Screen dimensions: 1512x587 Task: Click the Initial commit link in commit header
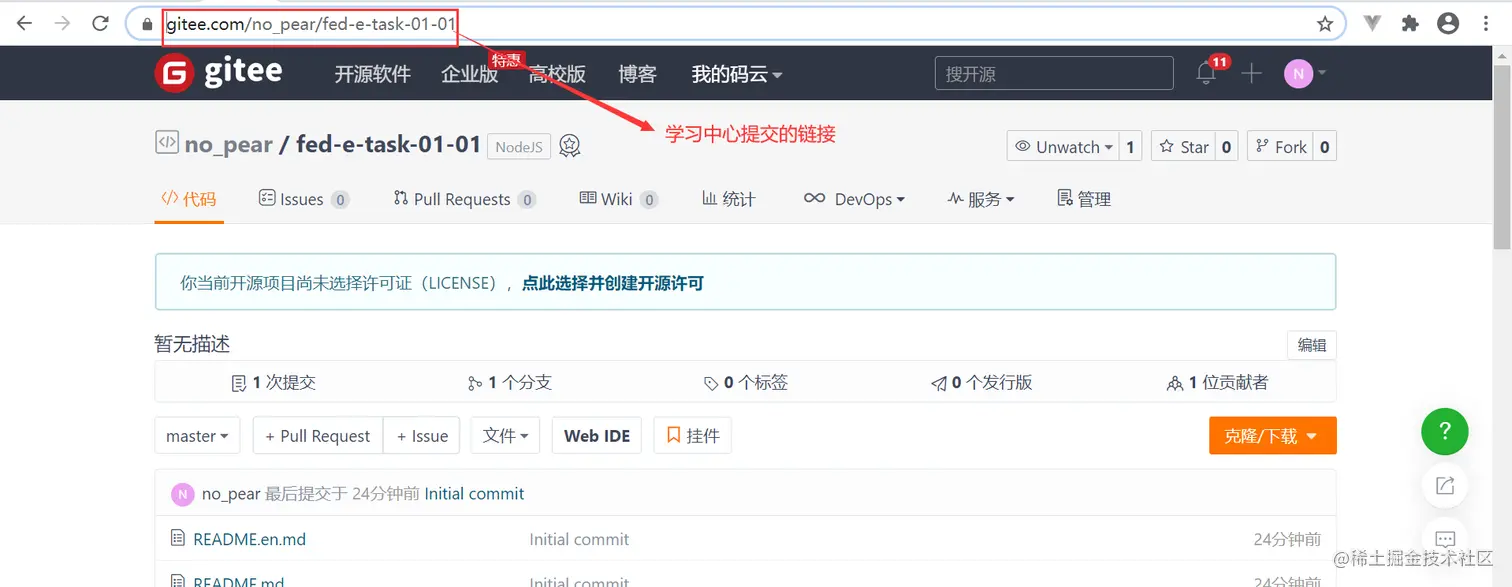(474, 494)
